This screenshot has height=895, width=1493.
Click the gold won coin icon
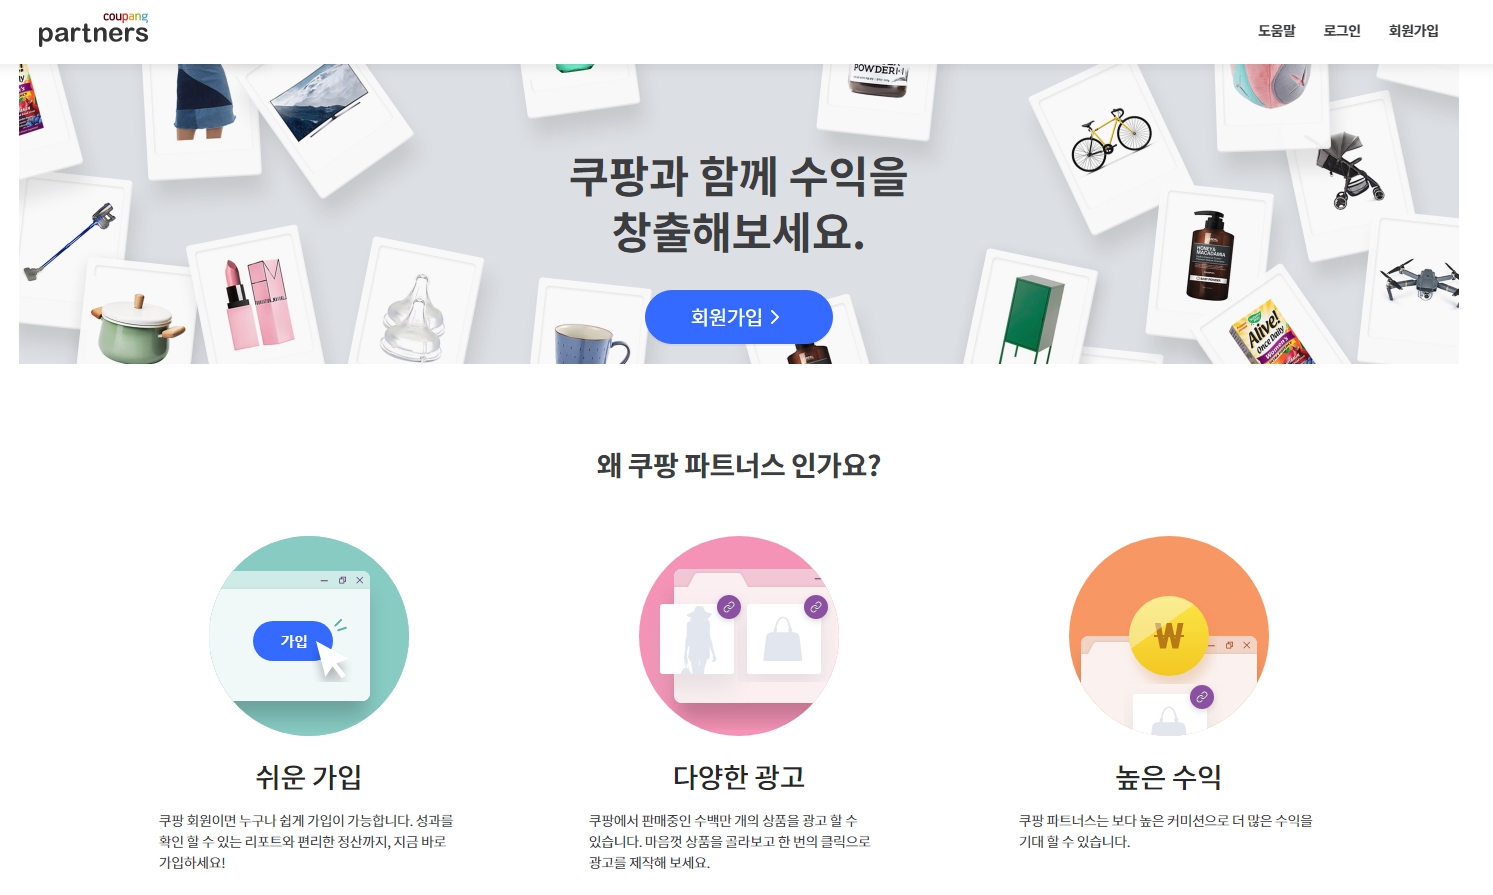coord(1169,636)
